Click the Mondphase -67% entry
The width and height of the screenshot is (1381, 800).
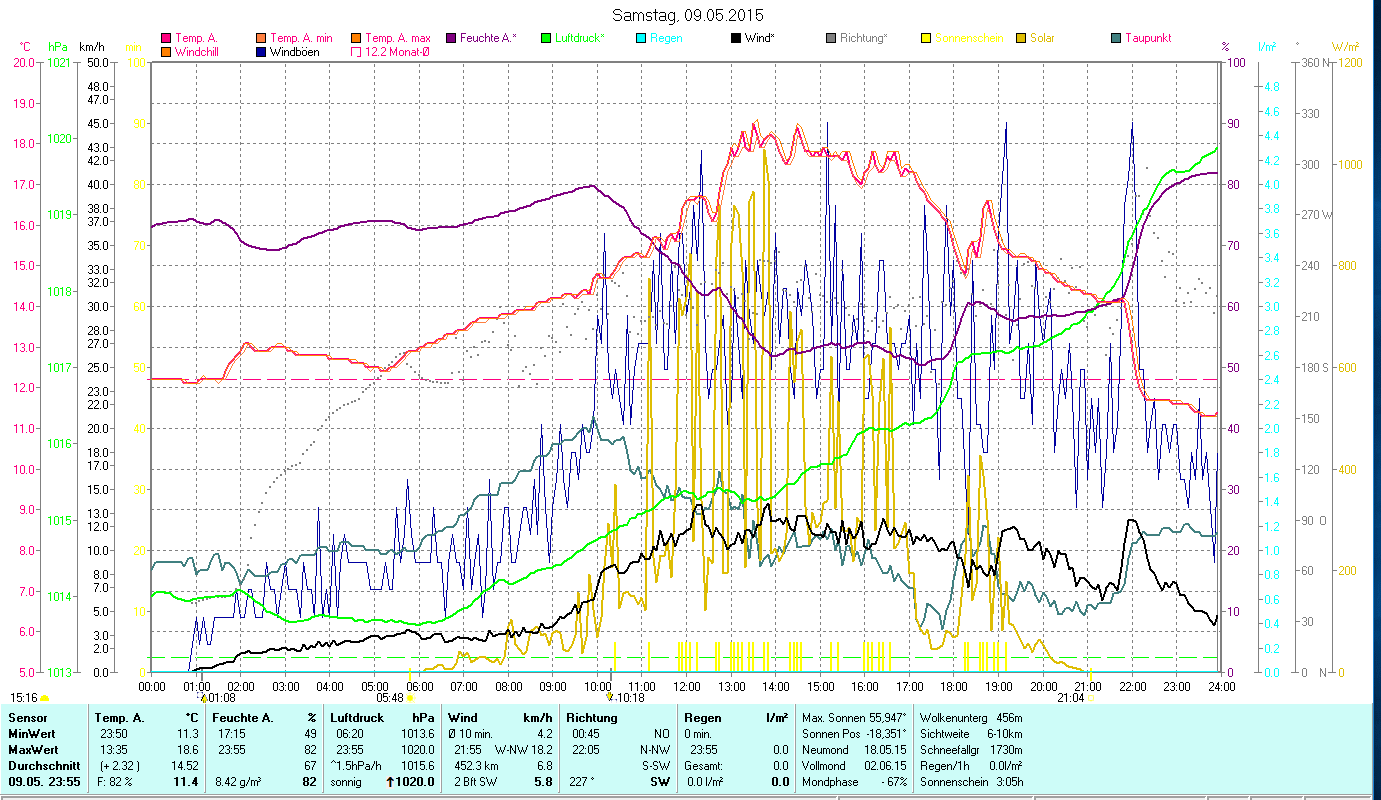[x=854, y=781]
